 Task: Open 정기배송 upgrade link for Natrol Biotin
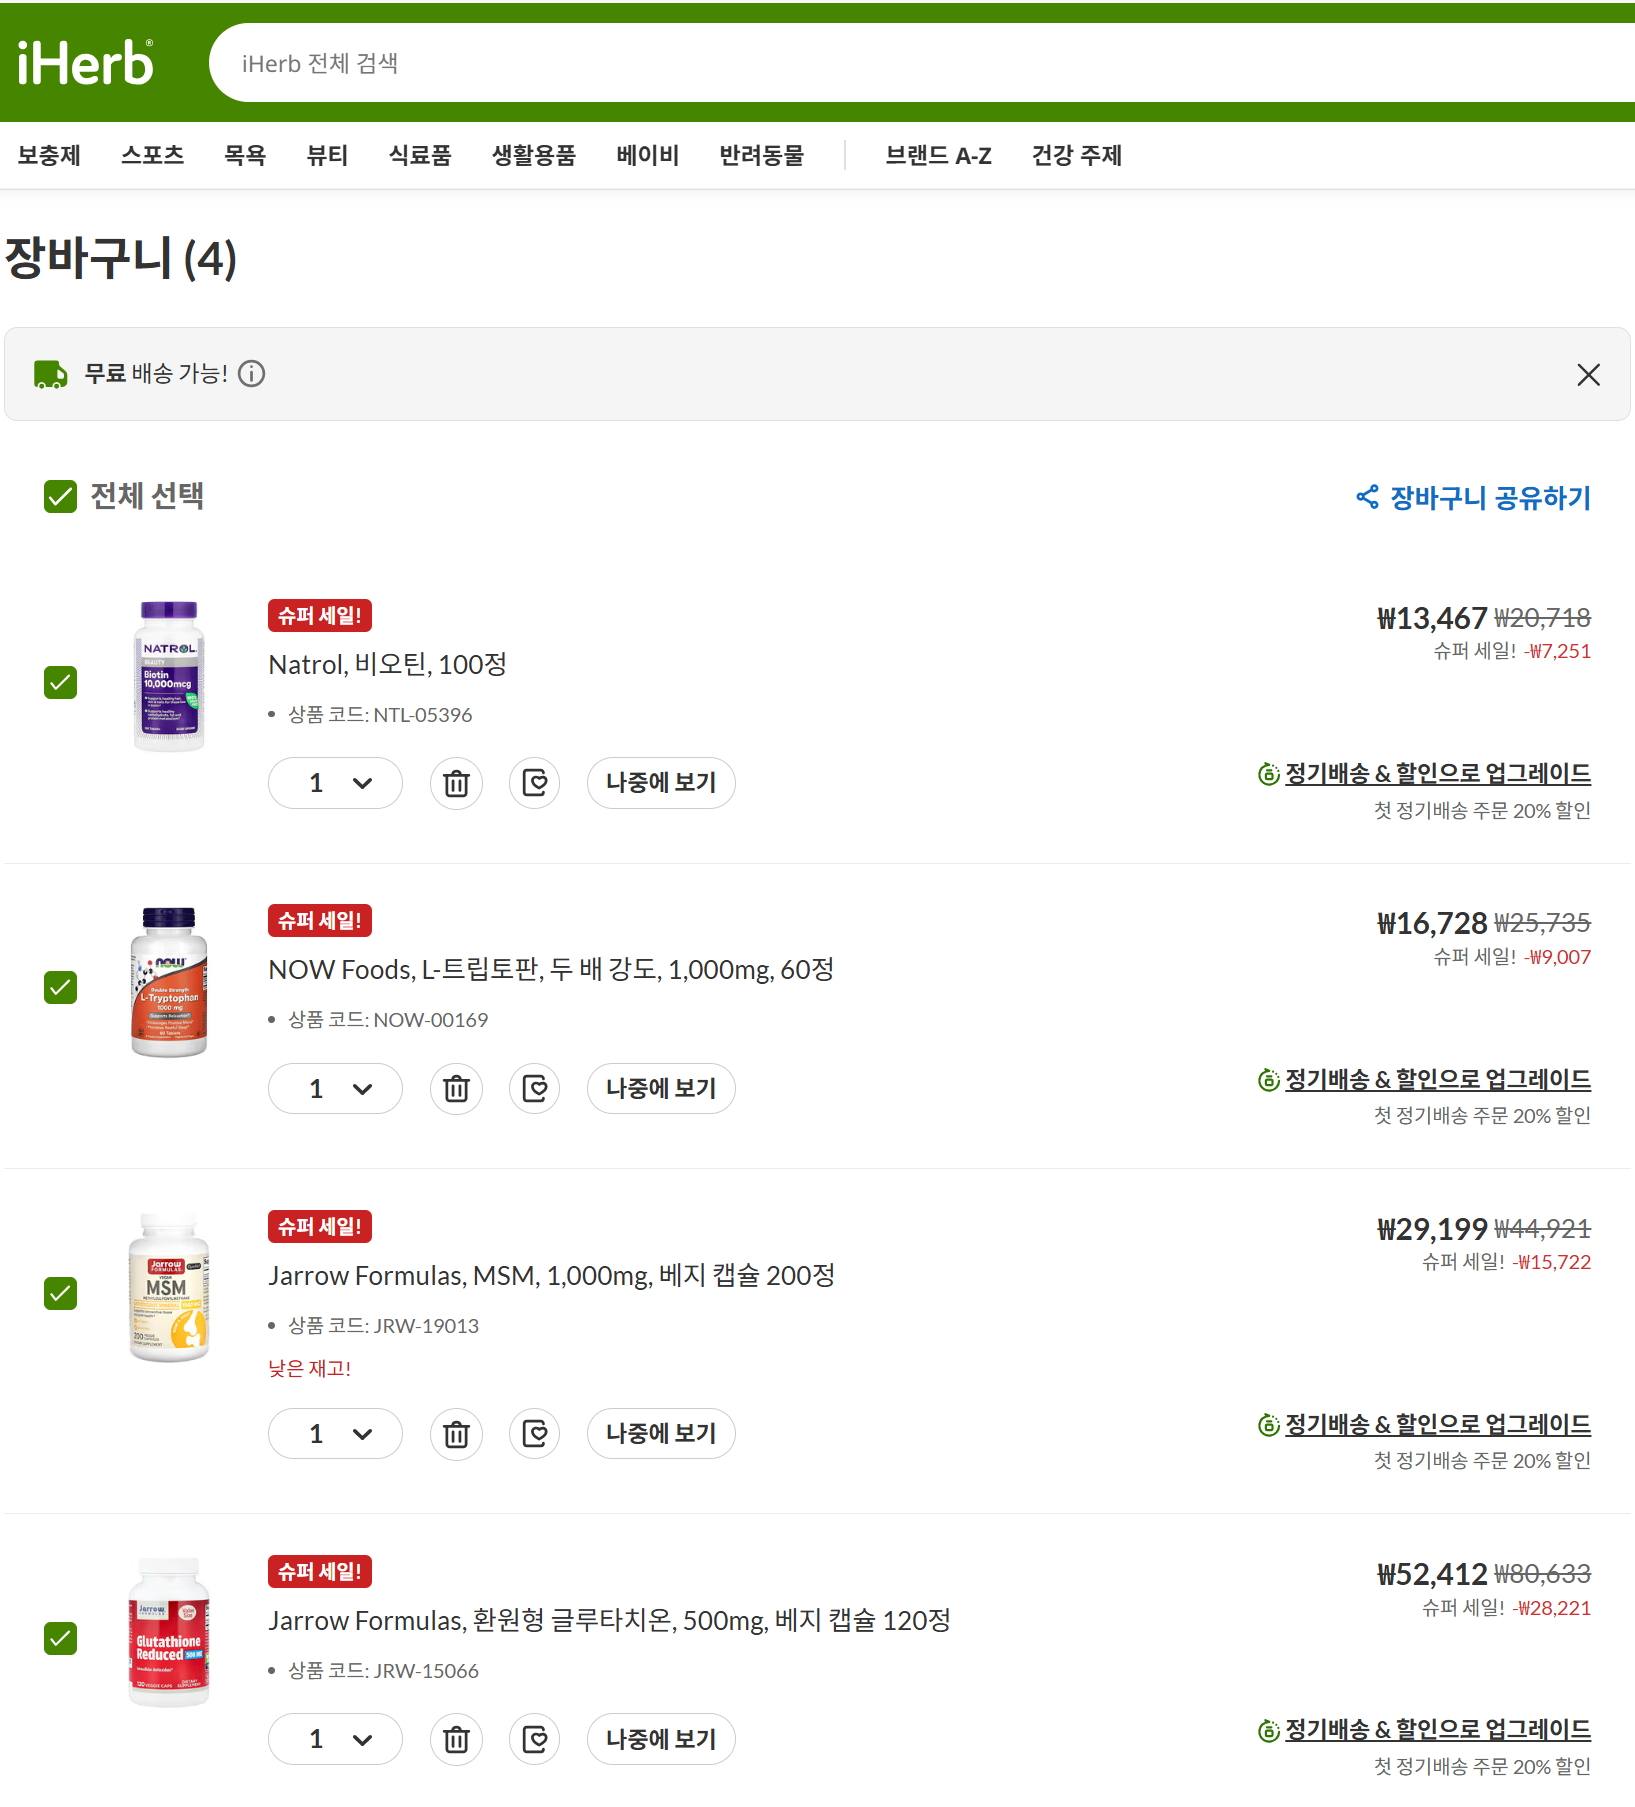[1437, 773]
